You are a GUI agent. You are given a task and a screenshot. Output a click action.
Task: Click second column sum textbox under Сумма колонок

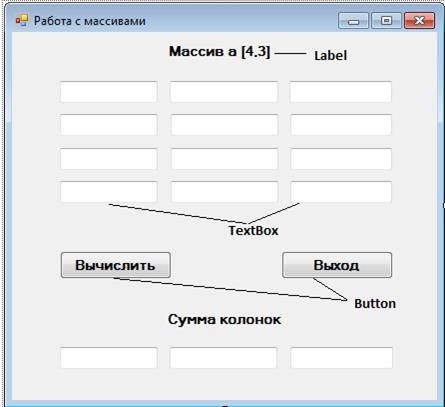pos(223,358)
